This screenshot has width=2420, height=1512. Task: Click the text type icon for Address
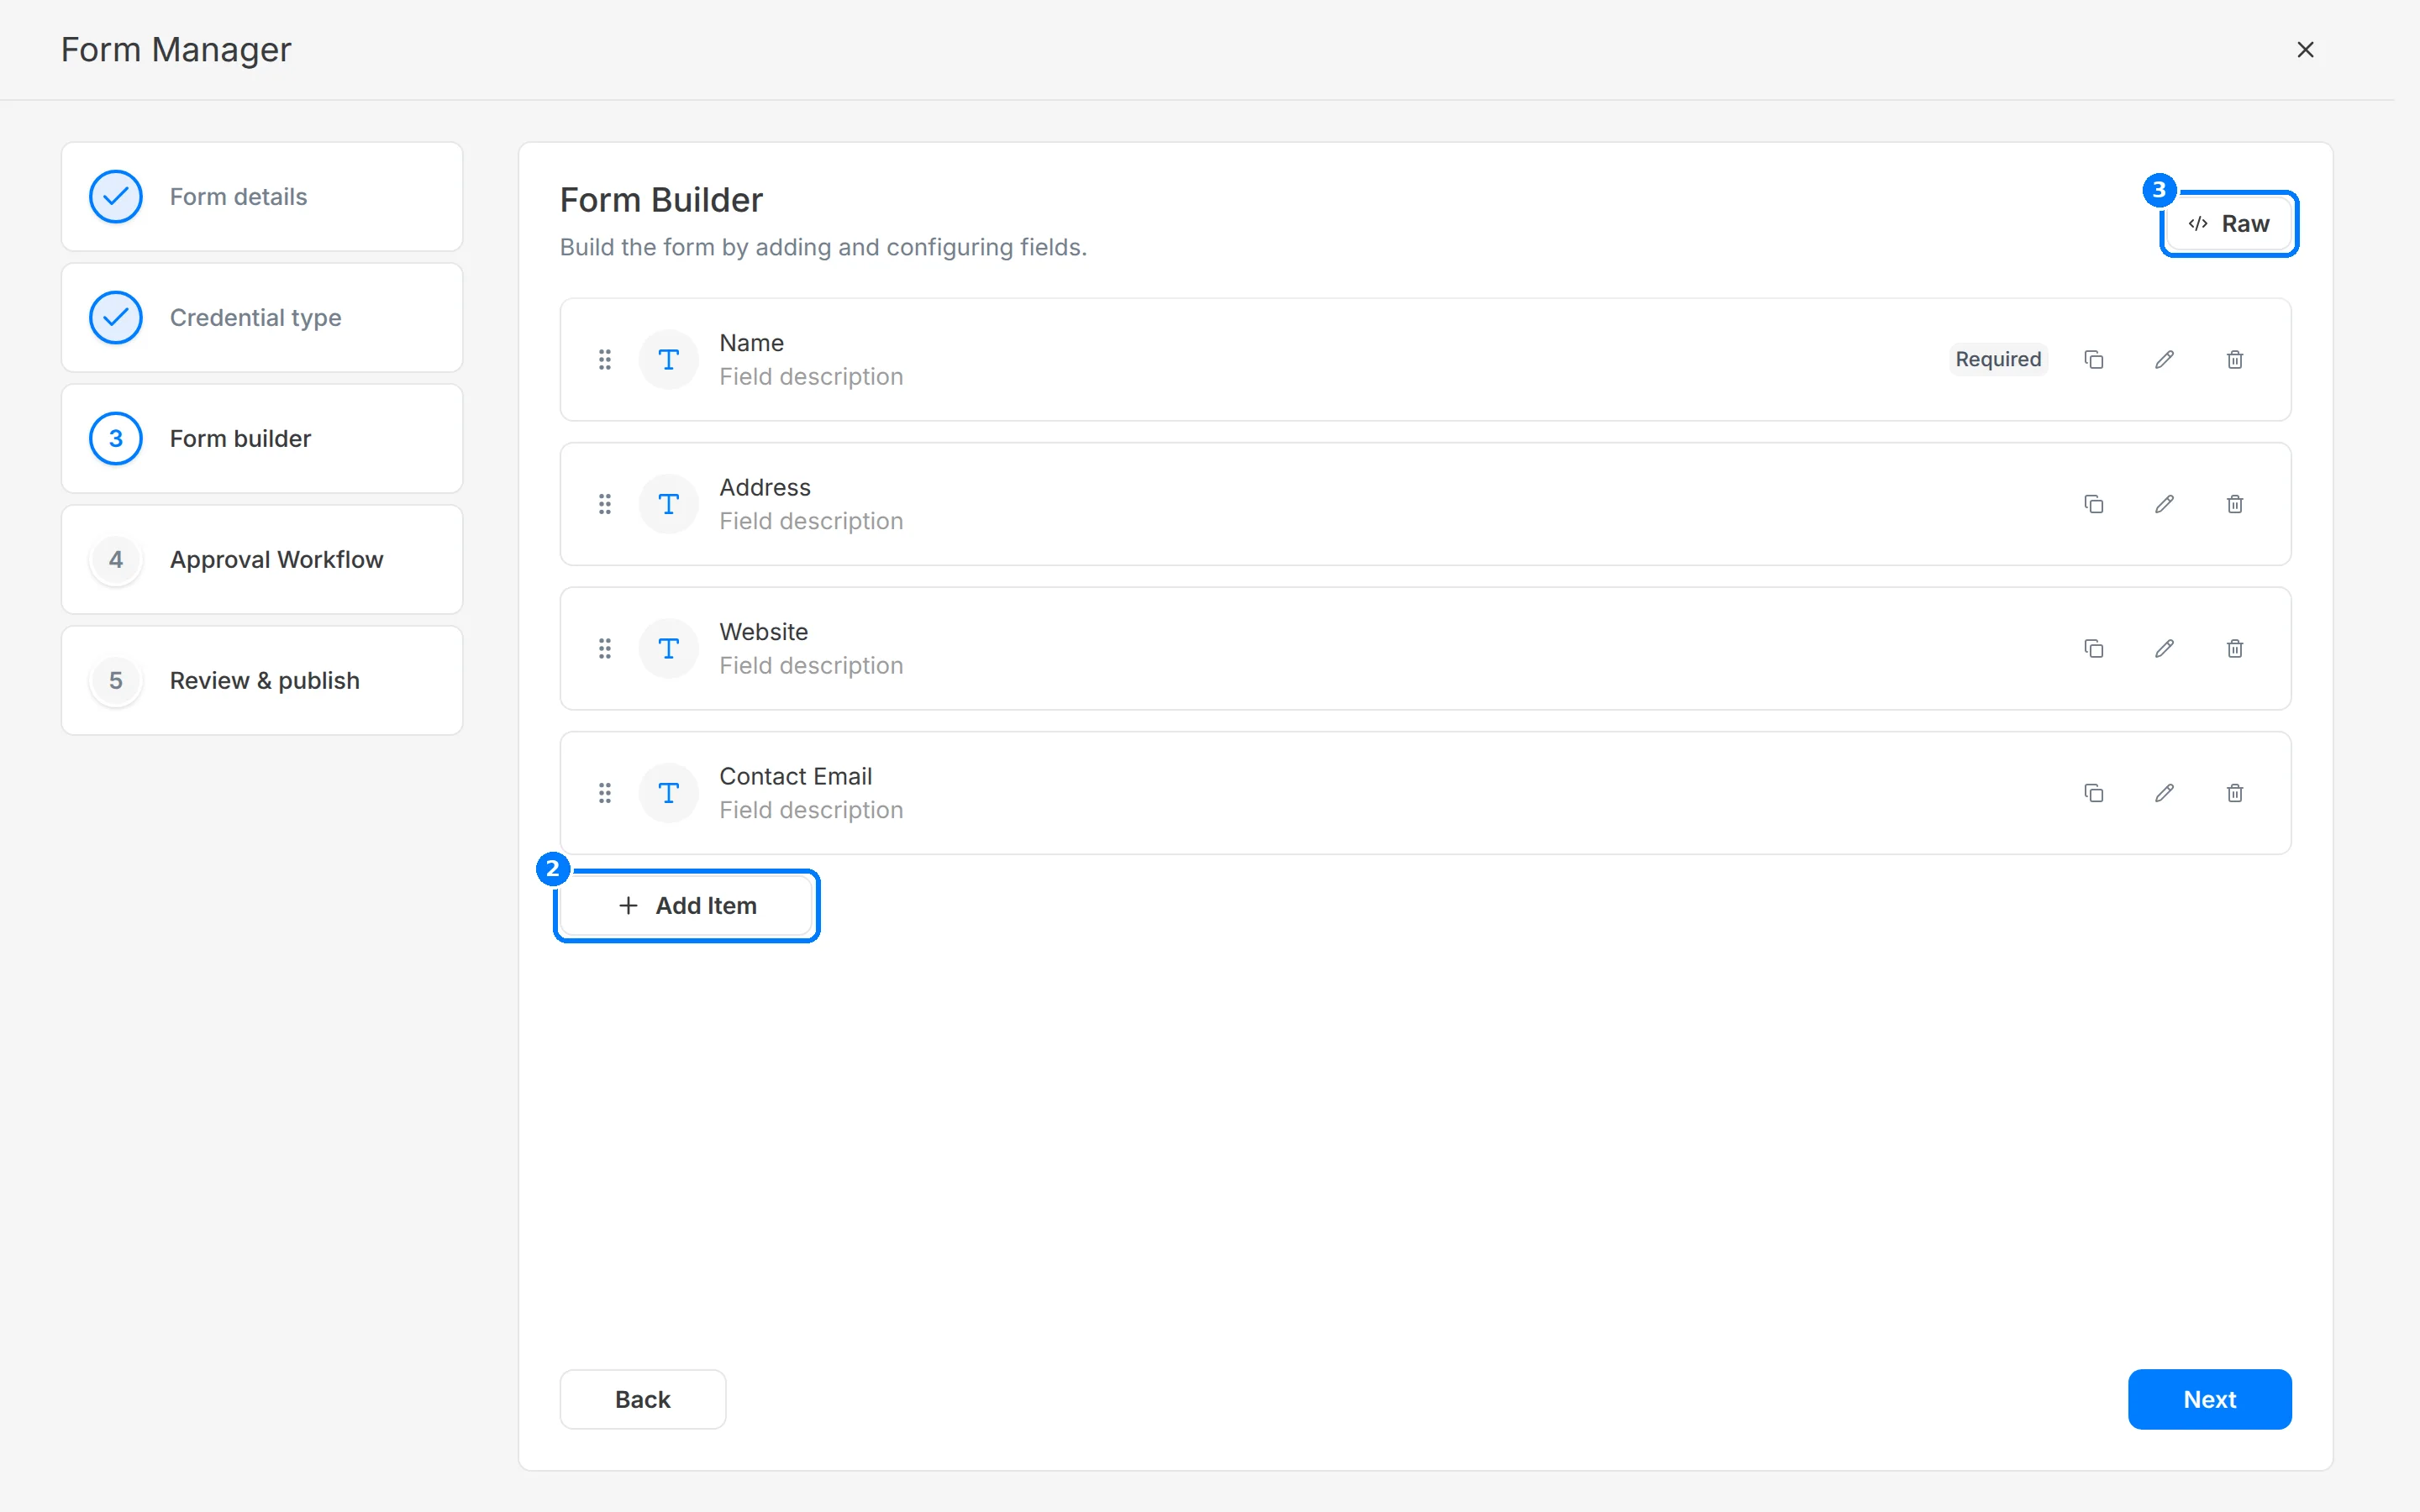(x=668, y=504)
